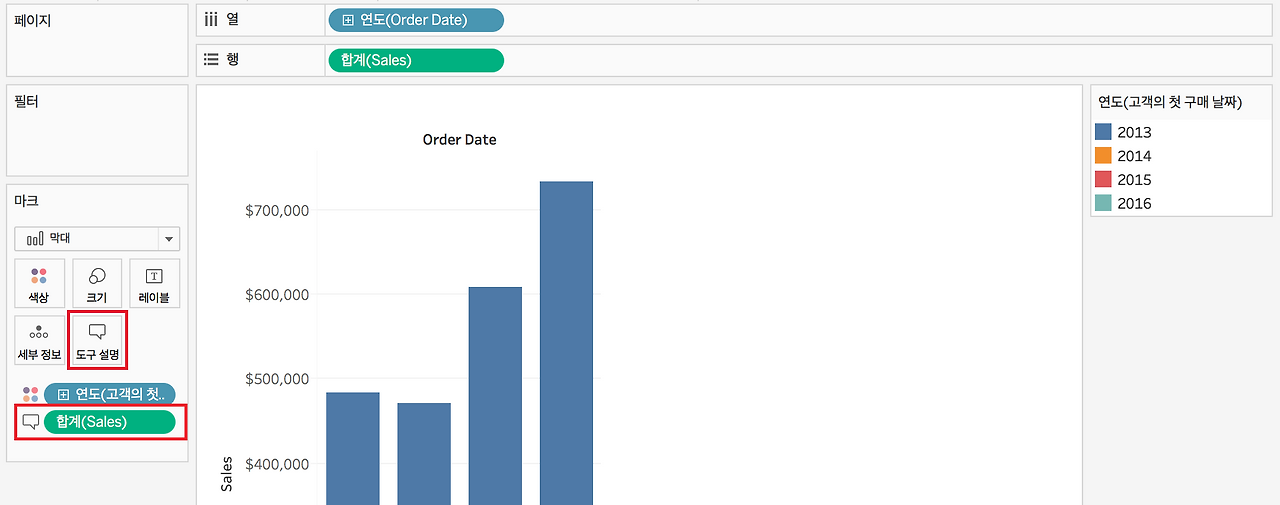
Task: Click the $700,000 axis label
Action: [x=277, y=210]
